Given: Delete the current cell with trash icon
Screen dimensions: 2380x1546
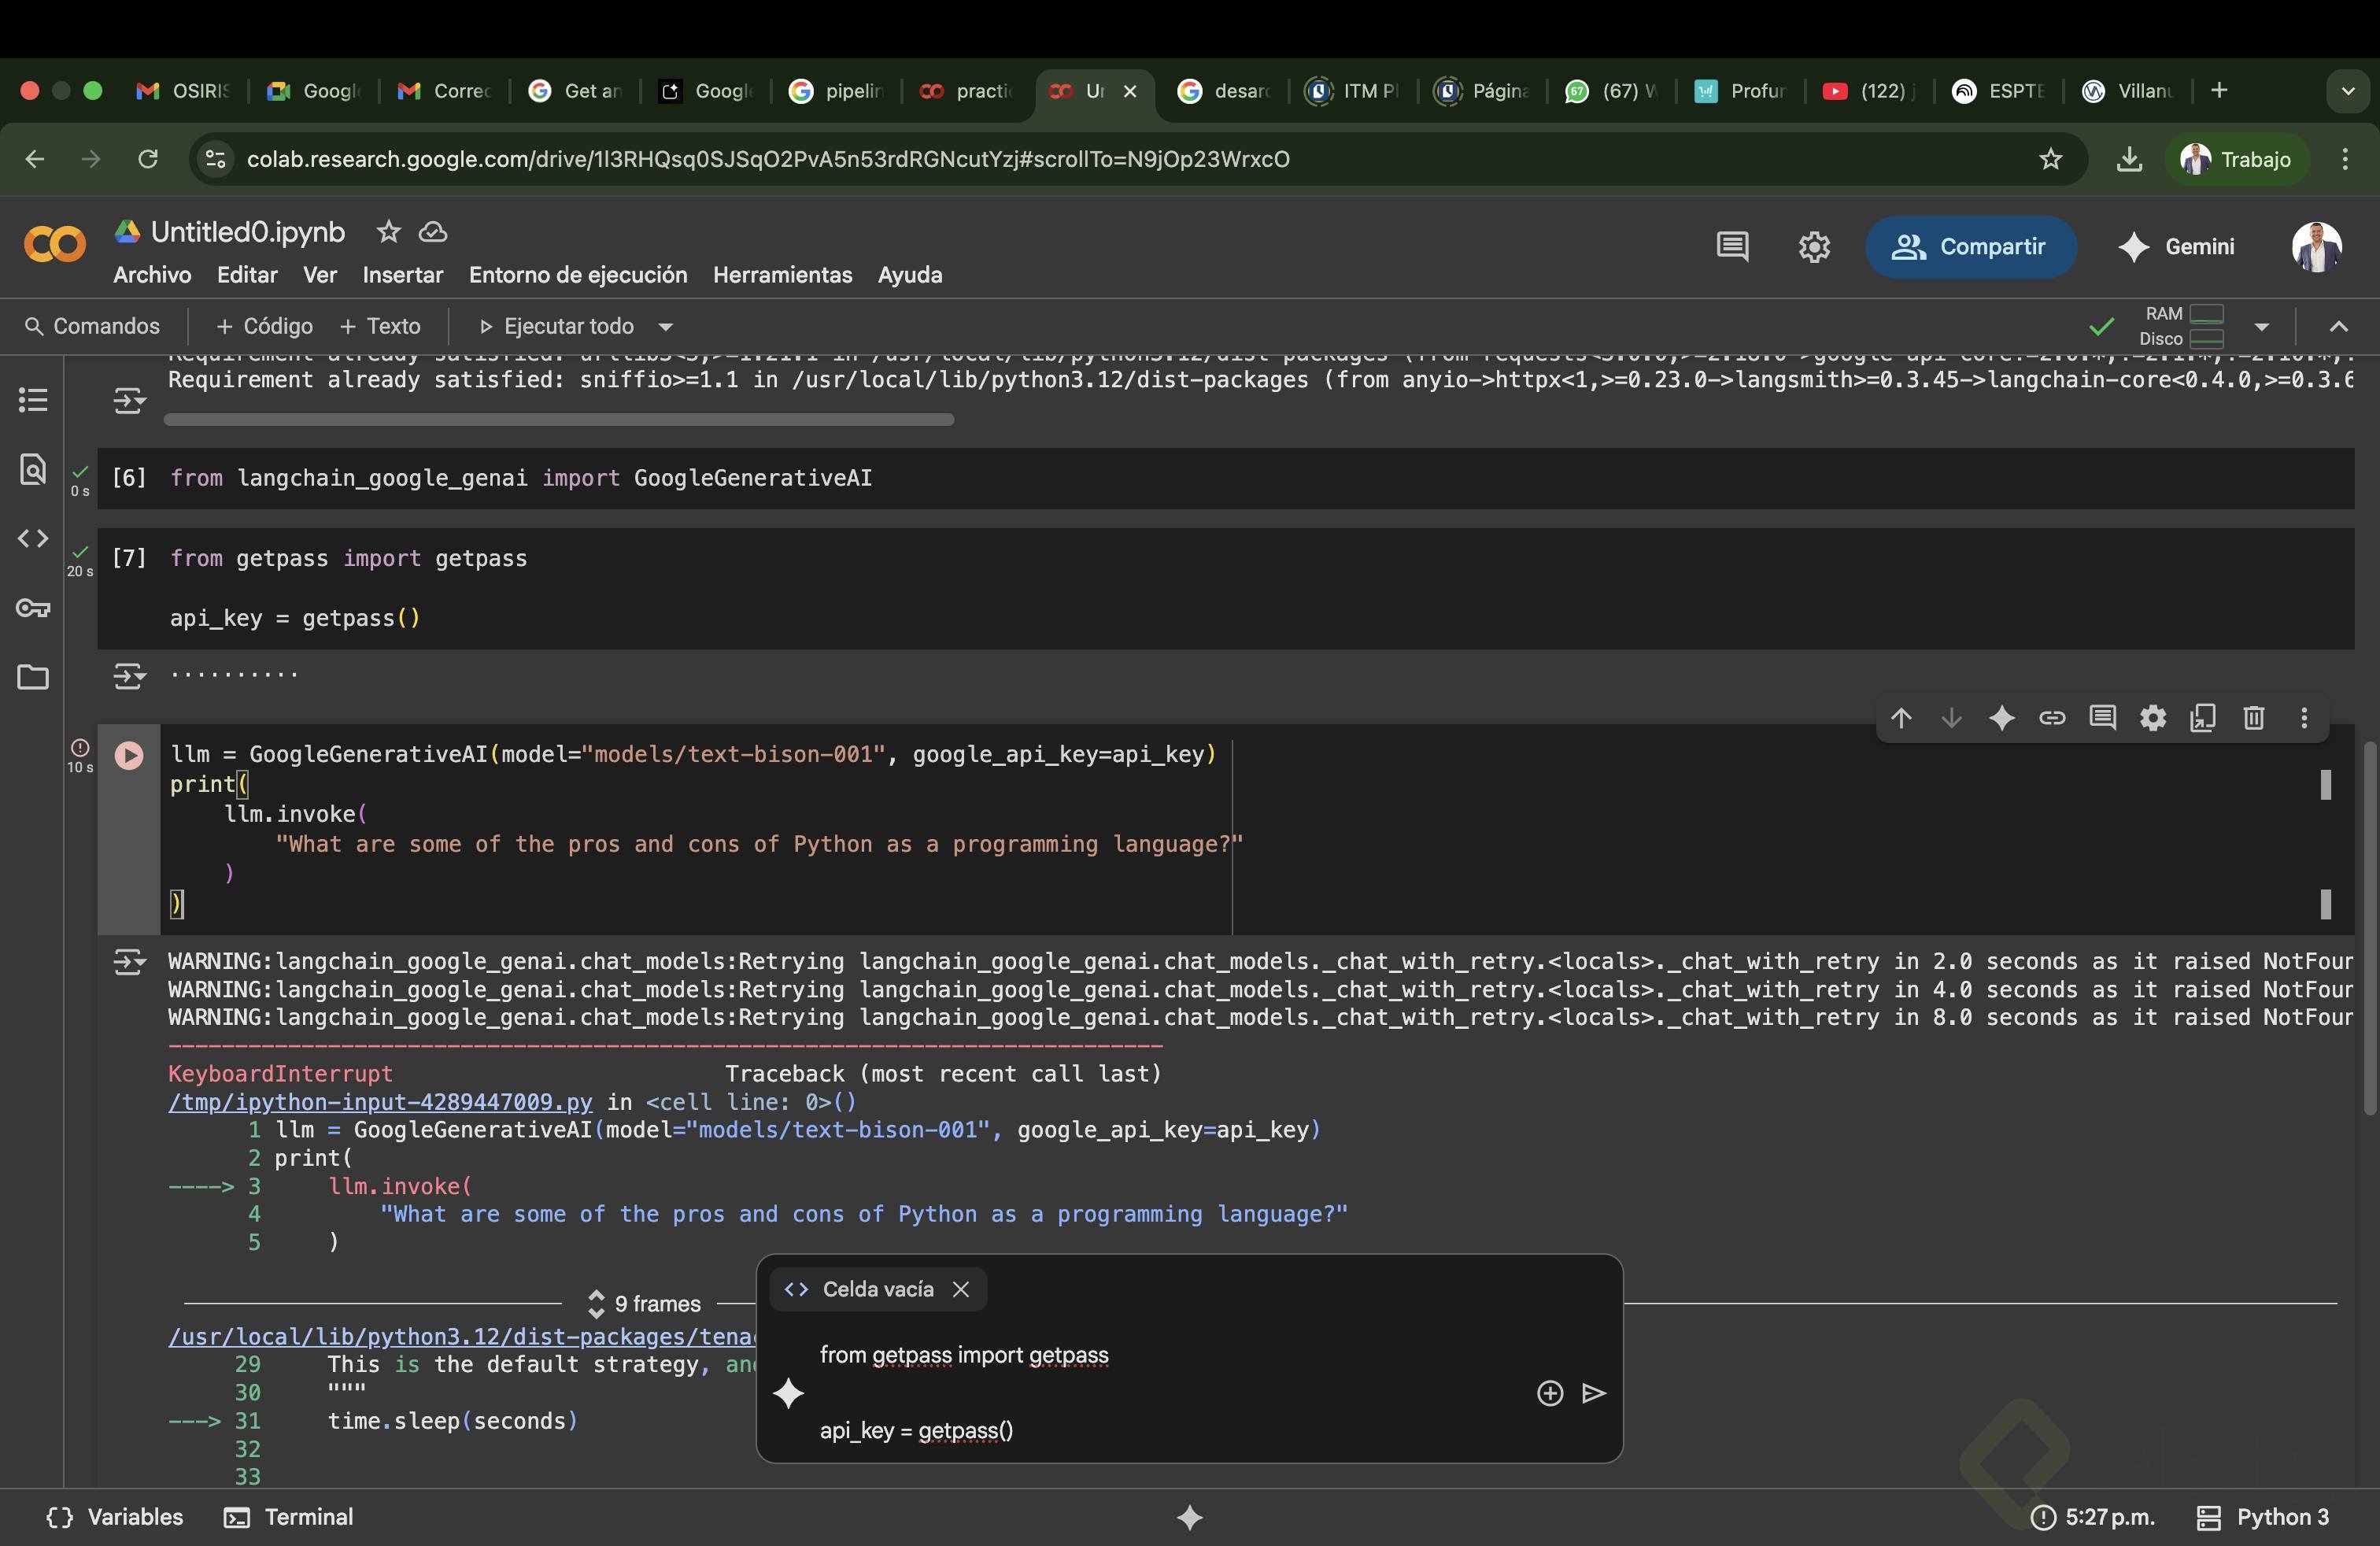Looking at the screenshot, I should [x=2253, y=718].
